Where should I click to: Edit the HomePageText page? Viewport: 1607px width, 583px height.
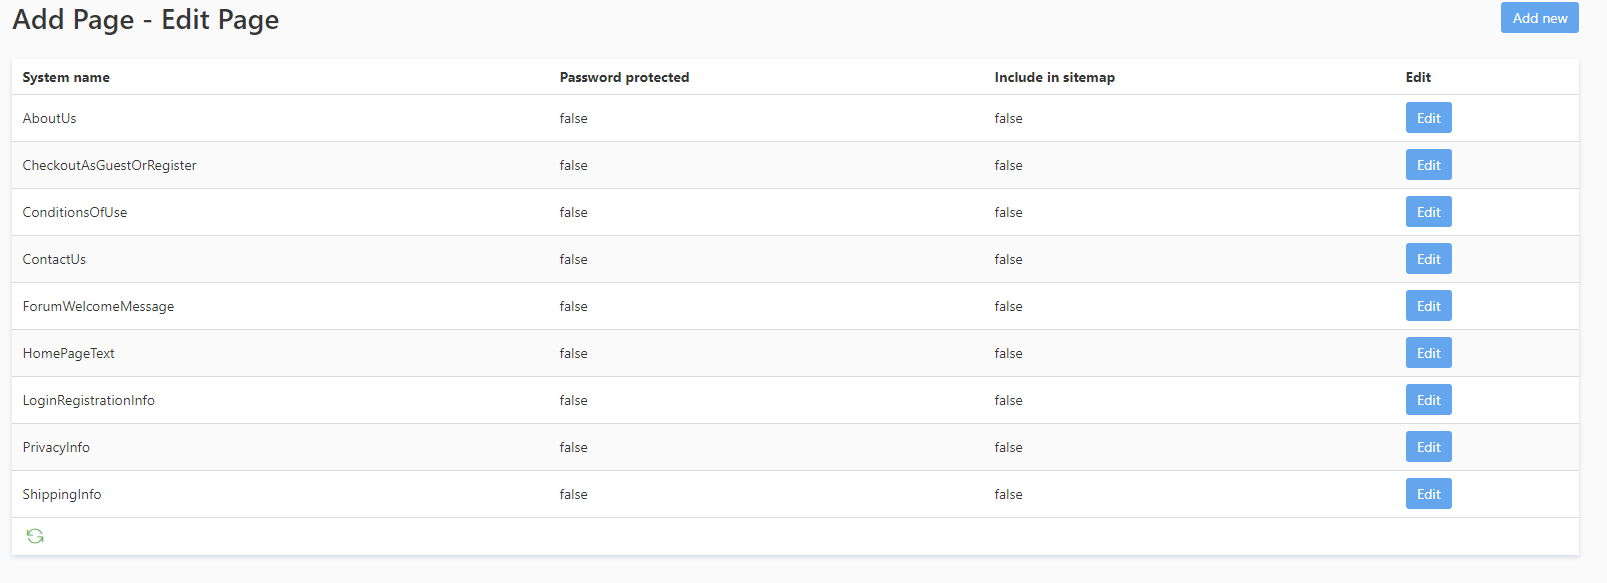pos(1428,353)
